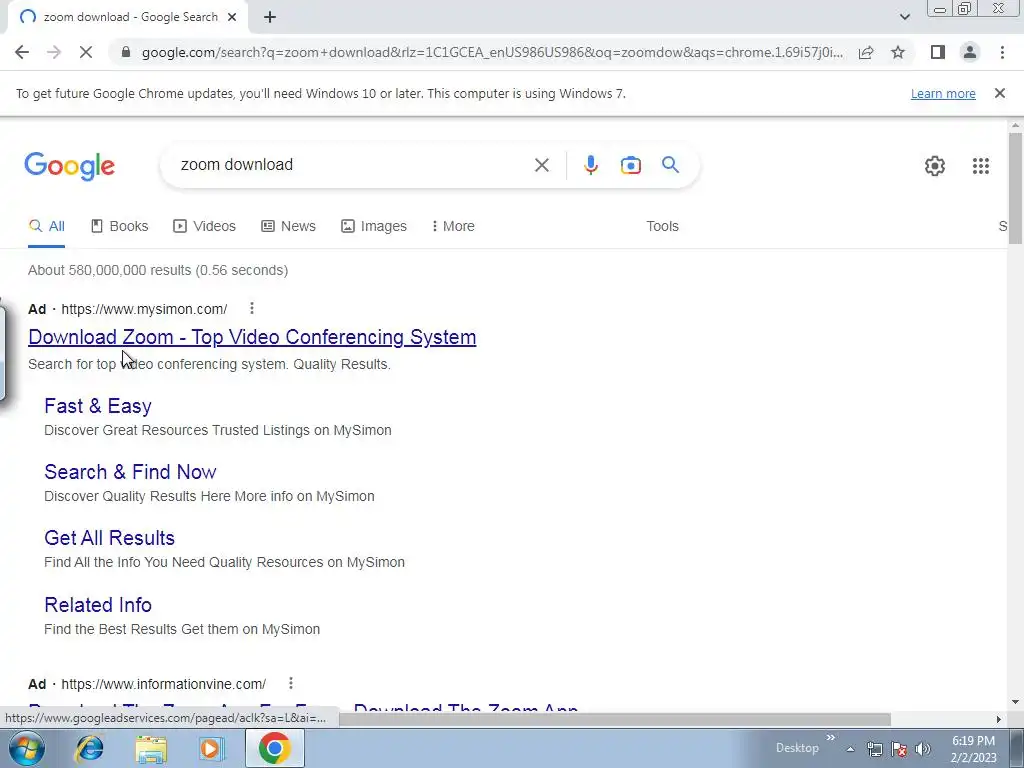Open a new browser tab
Screen dimensions: 1024x768
click(270, 18)
